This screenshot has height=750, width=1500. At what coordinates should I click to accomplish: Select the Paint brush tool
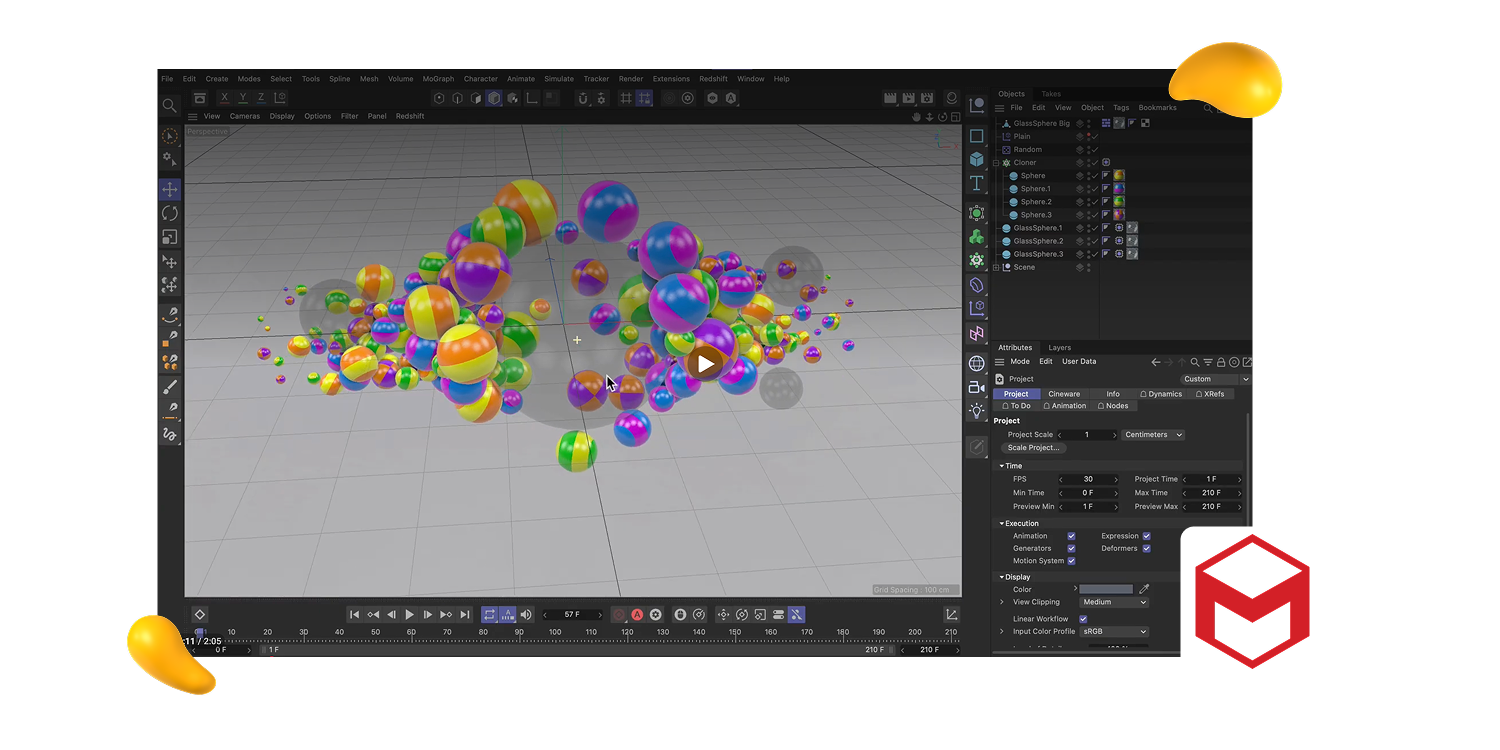click(x=169, y=387)
